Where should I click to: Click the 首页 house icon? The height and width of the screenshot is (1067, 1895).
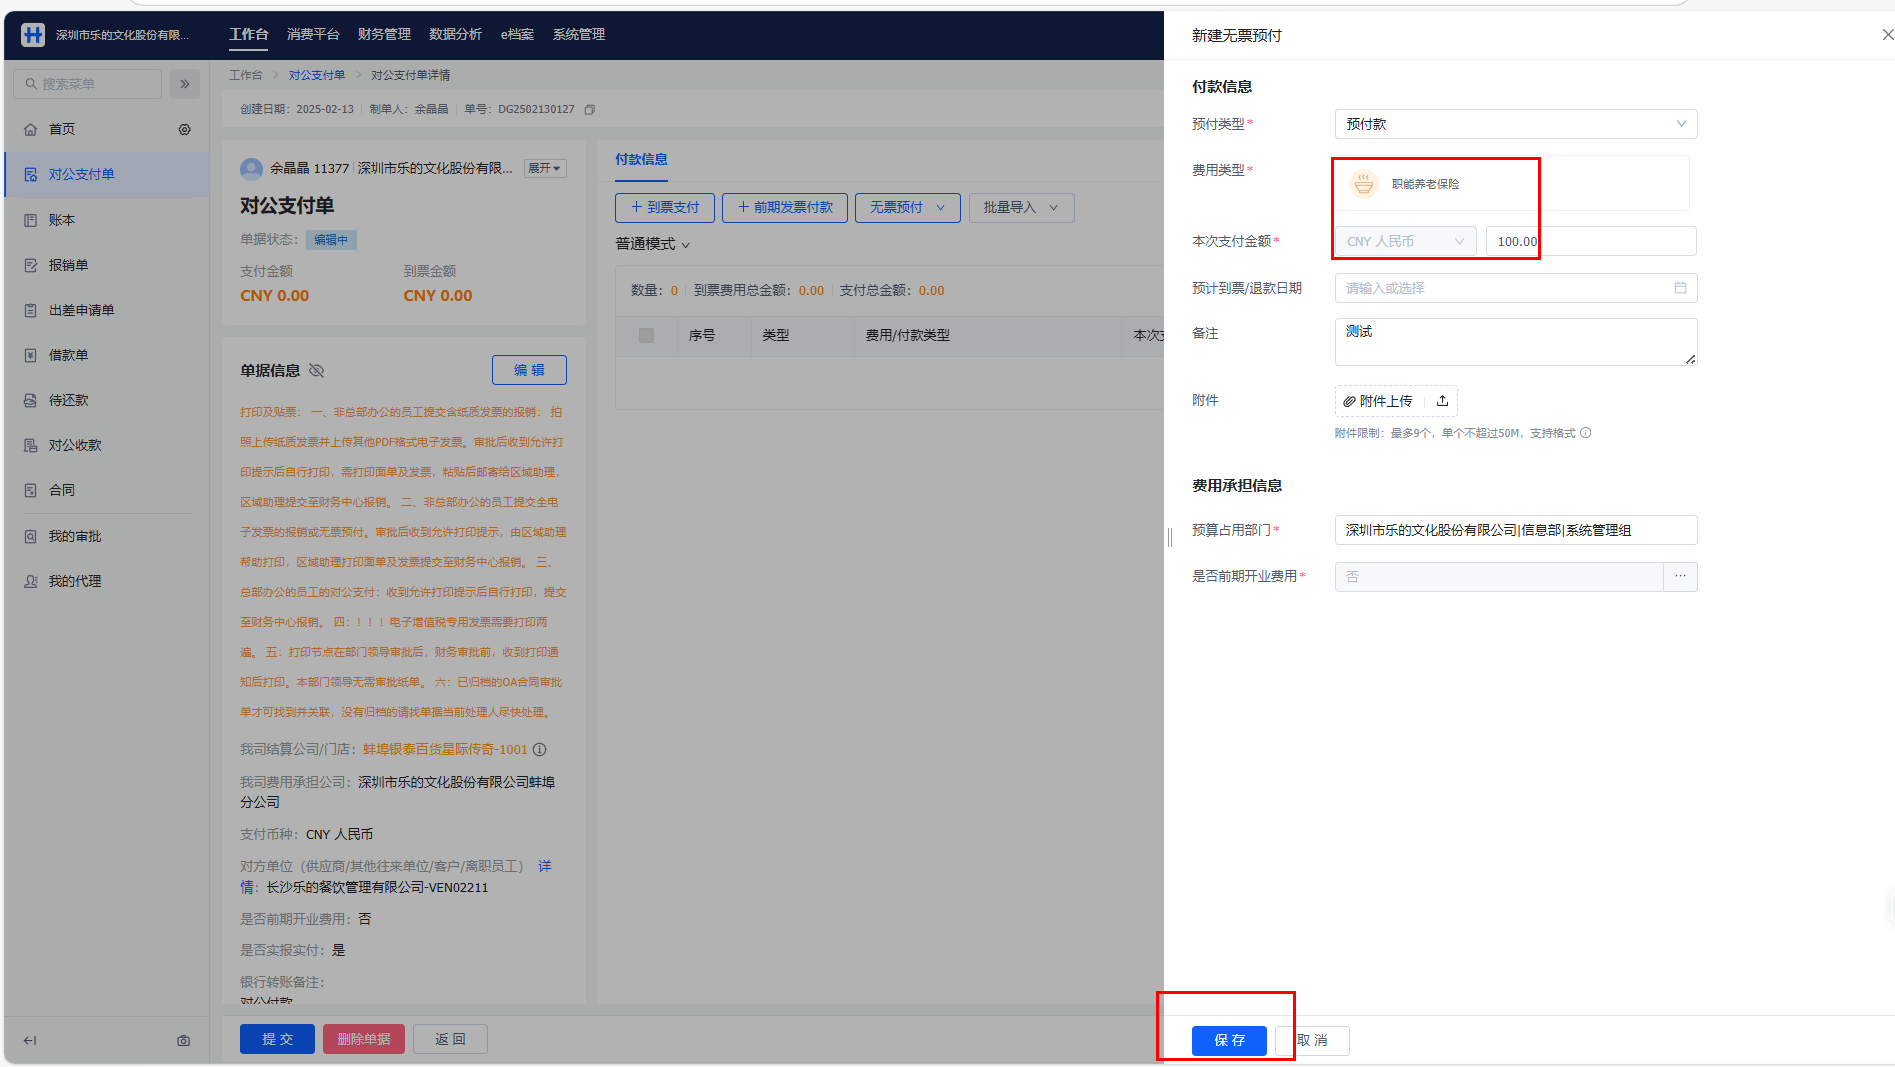[x=31, y=129]
